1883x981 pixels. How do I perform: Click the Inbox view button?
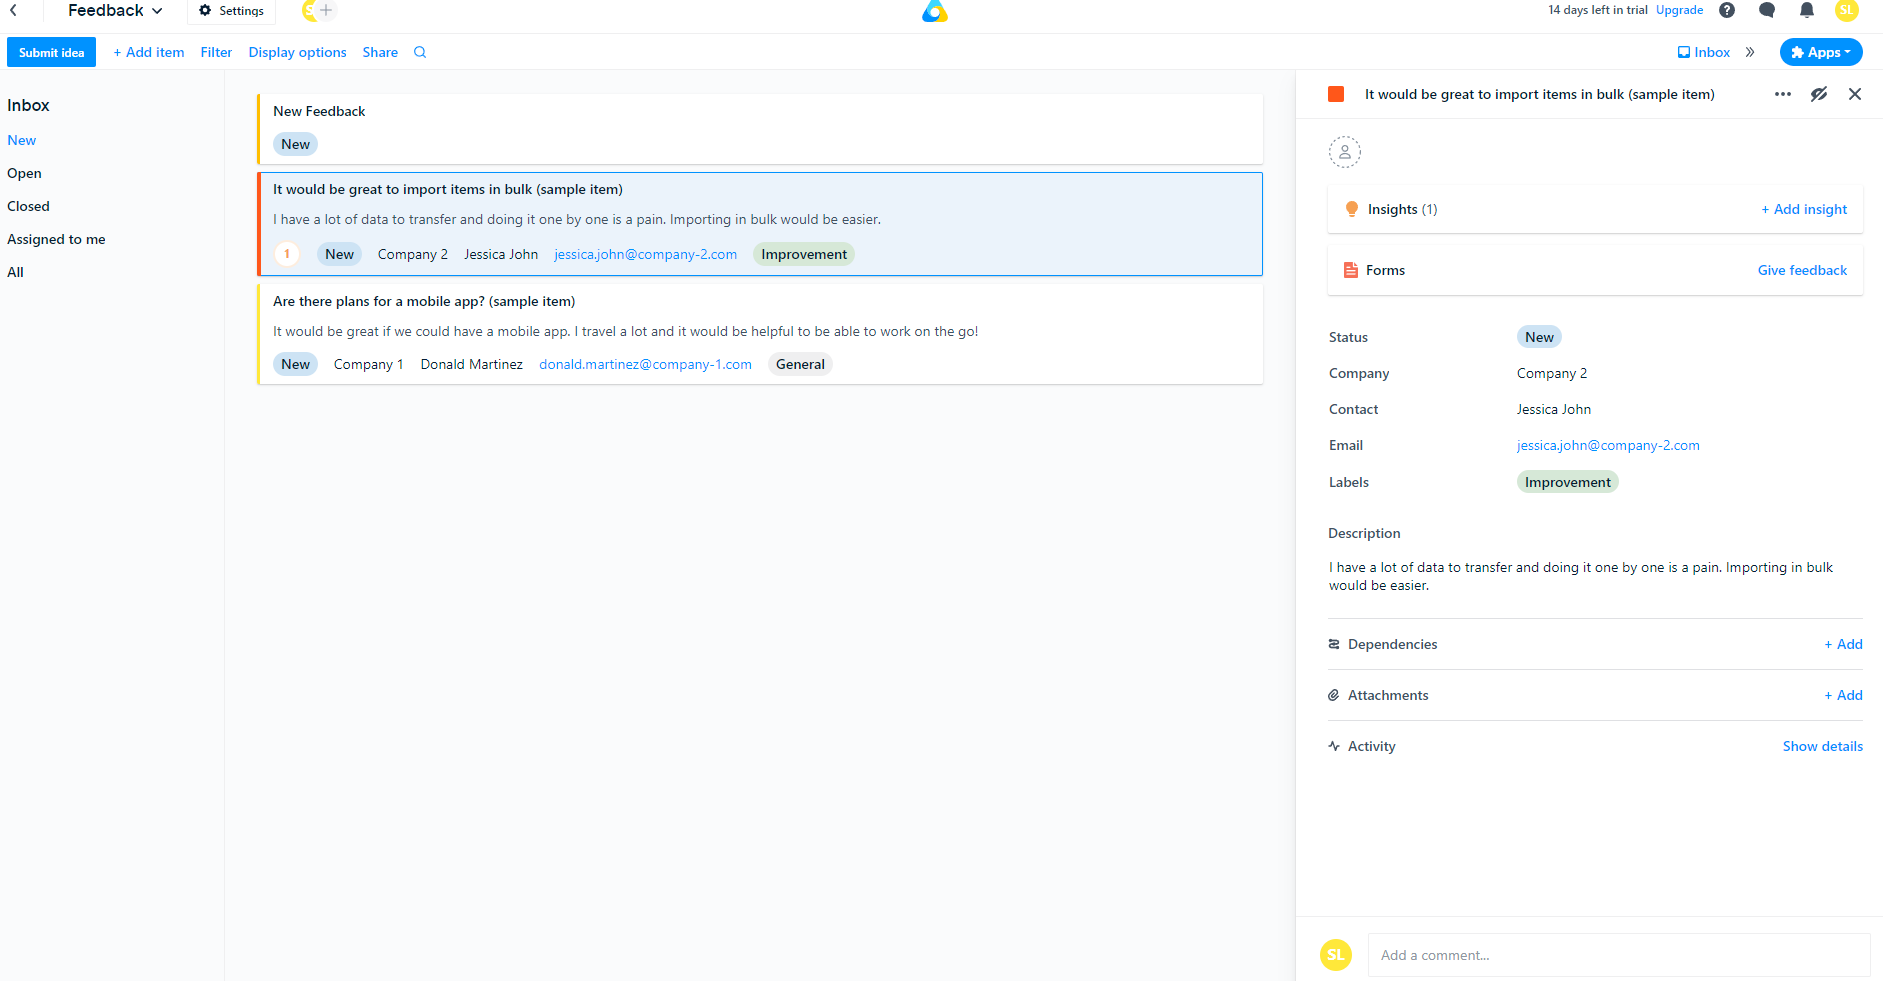1704,52
